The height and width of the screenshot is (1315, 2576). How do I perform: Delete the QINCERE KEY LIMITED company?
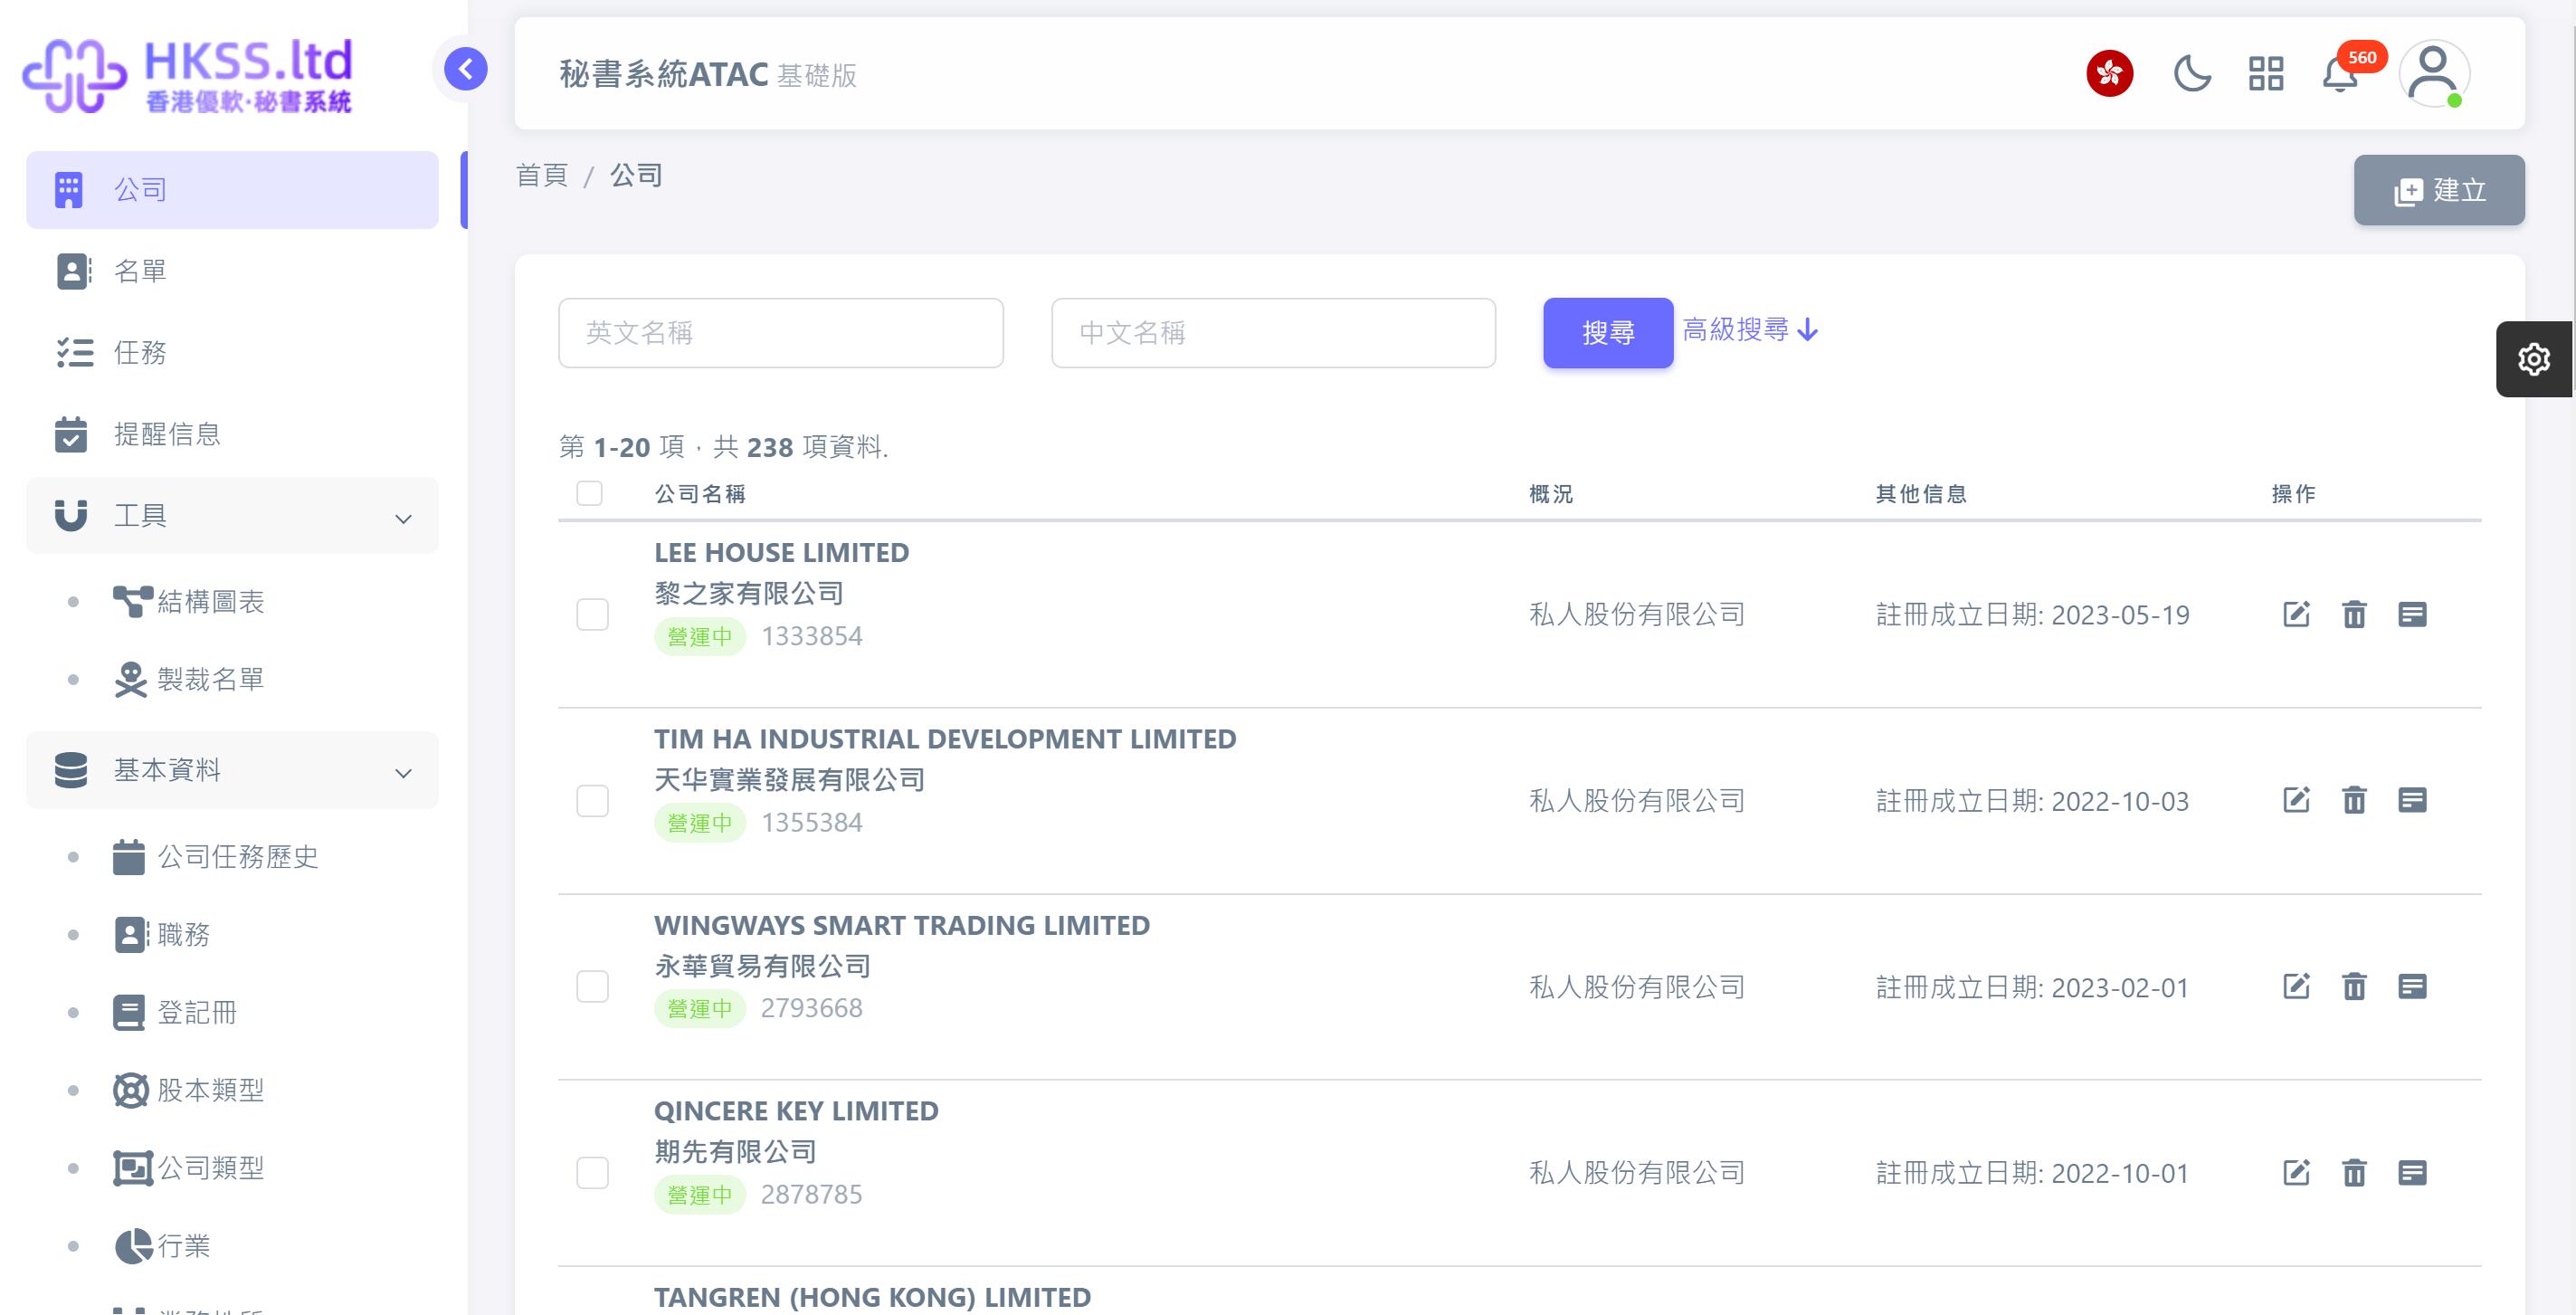(x=2355, y=1173)
